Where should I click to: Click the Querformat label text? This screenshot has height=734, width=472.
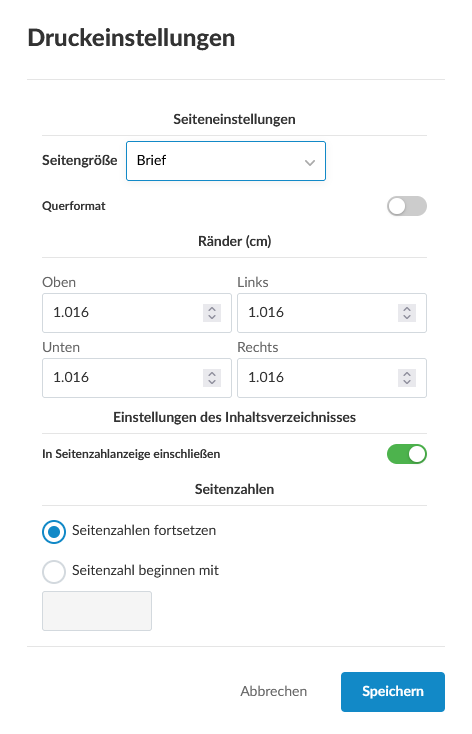[x=74, y=206]
